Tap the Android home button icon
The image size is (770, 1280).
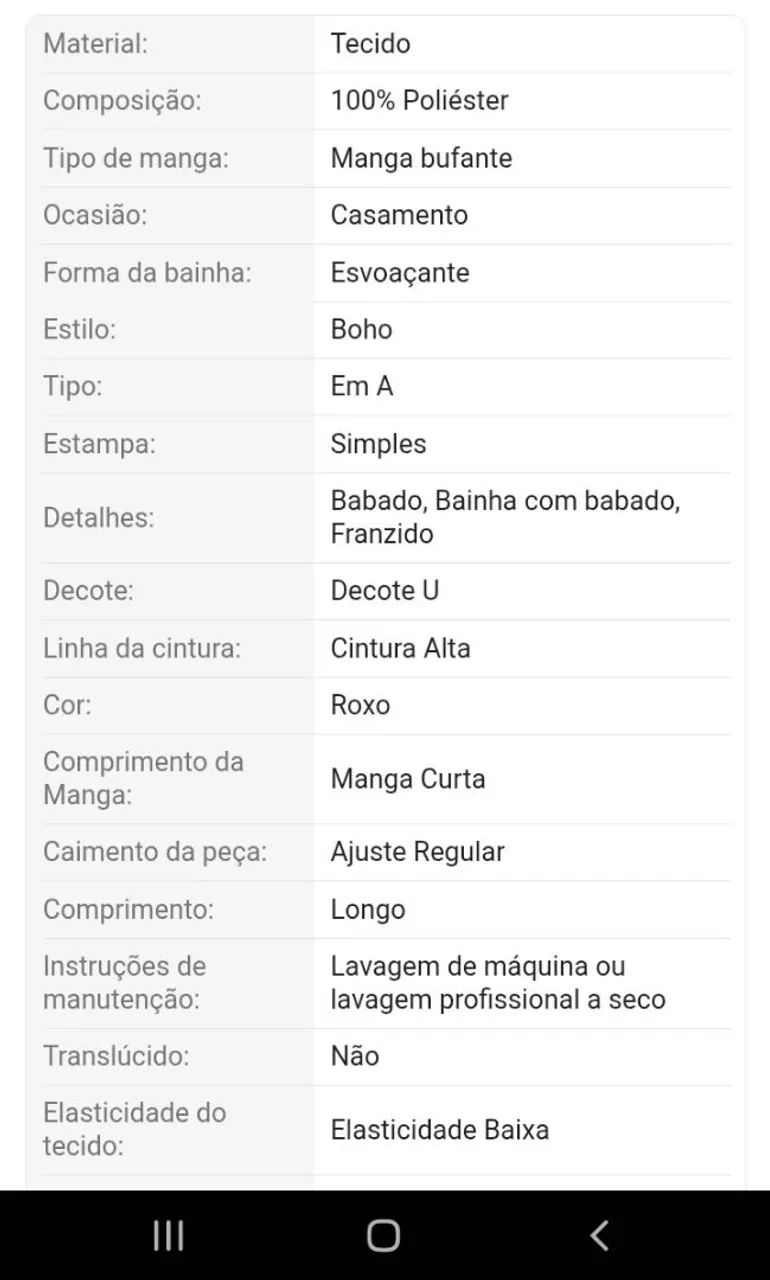(x=383, y=1236)
